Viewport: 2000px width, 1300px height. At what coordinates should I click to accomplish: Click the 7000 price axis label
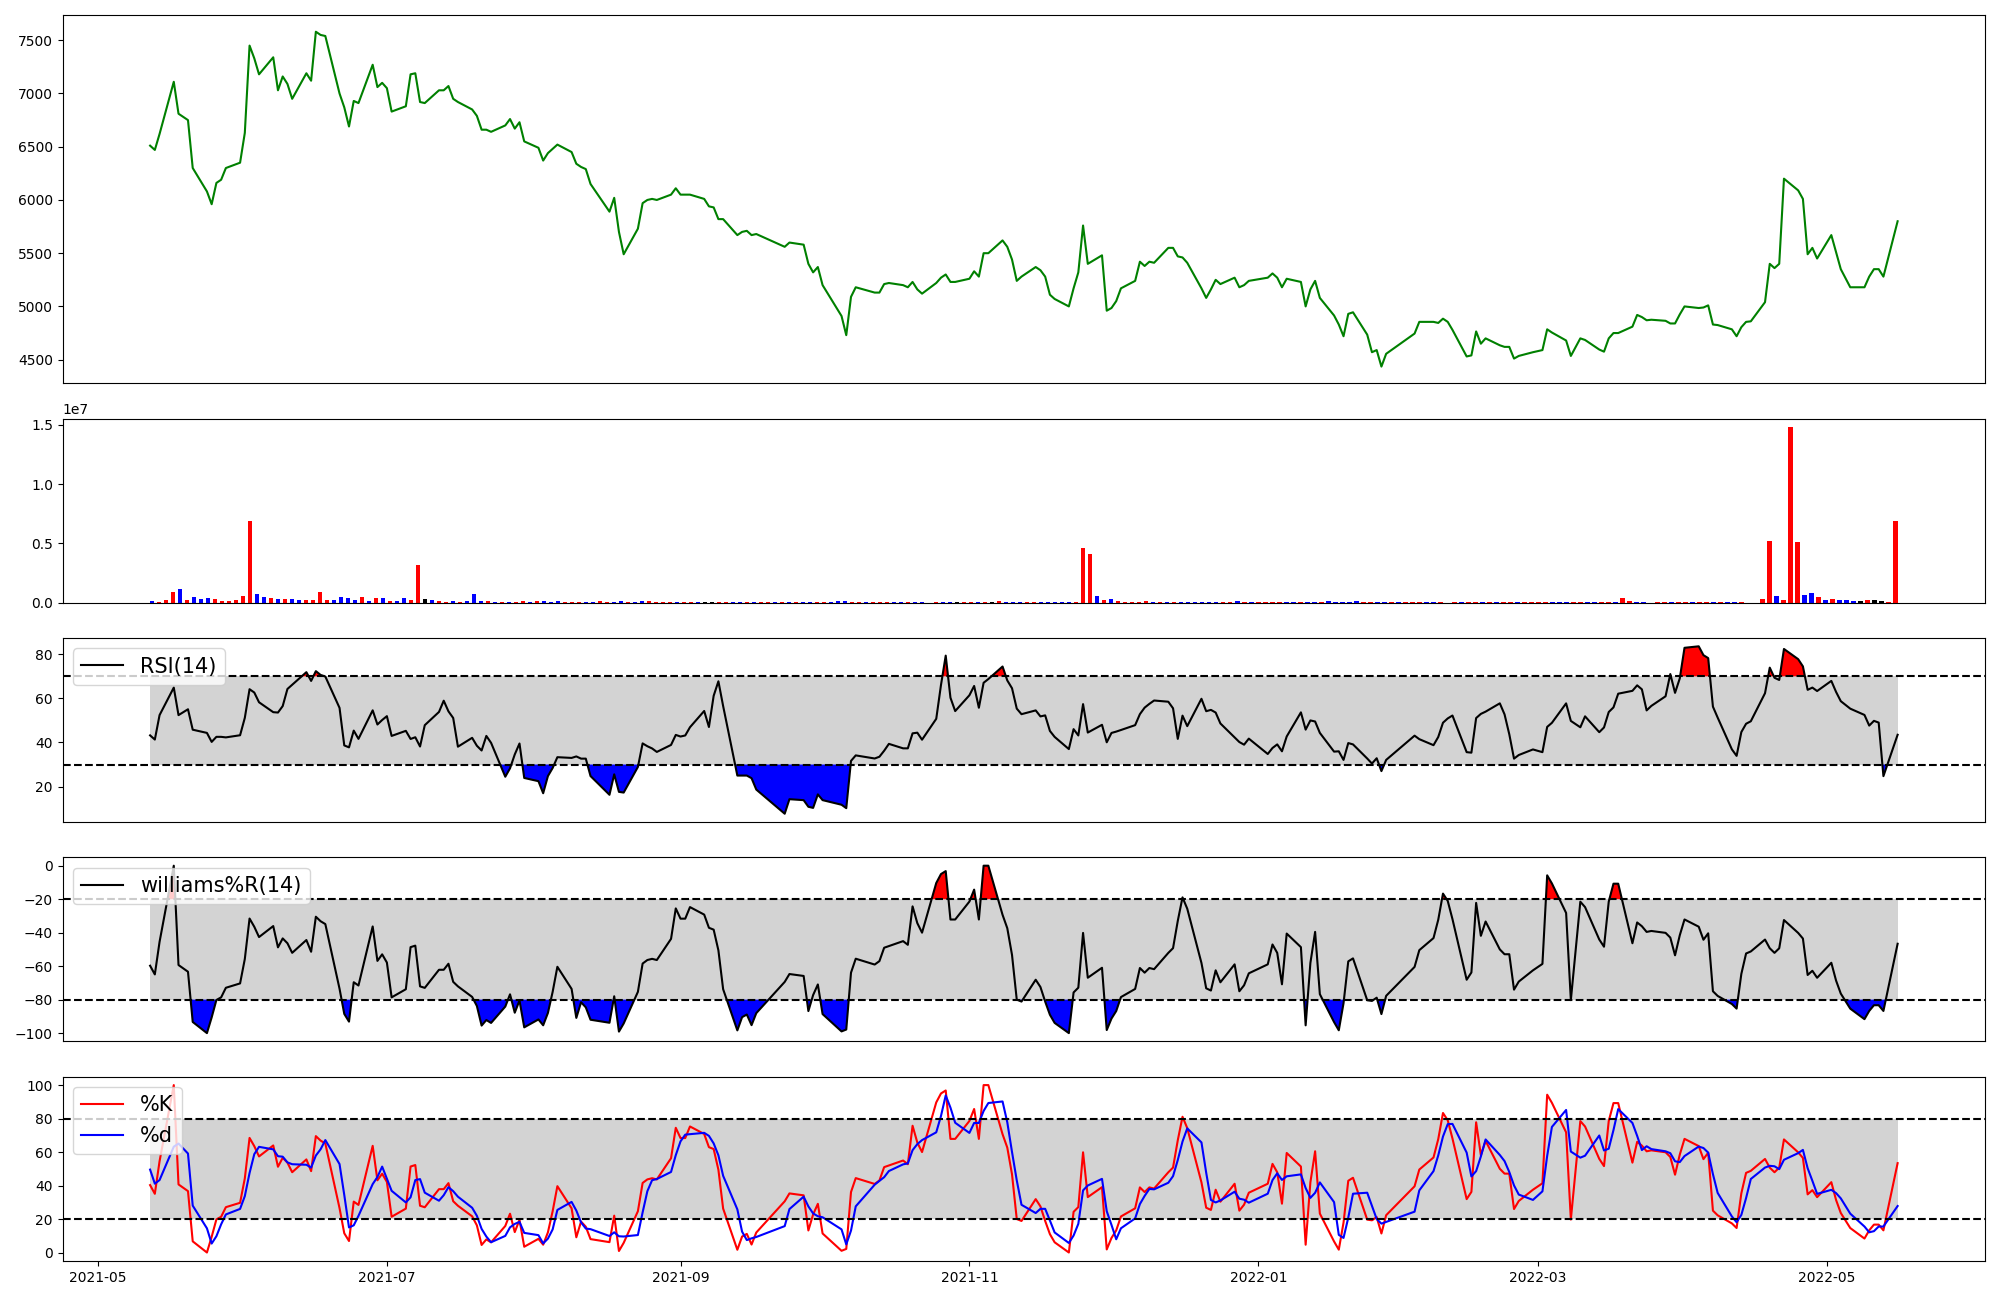click(x=36, y=94)
